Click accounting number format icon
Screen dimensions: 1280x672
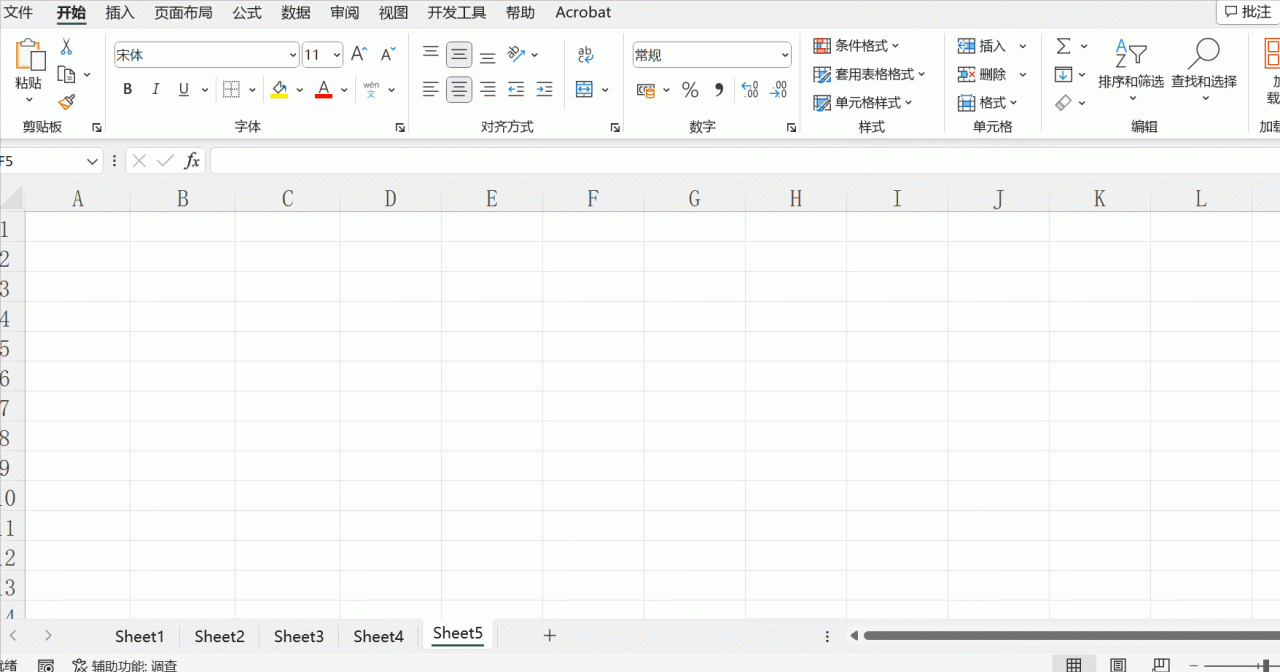pos(646,90)
